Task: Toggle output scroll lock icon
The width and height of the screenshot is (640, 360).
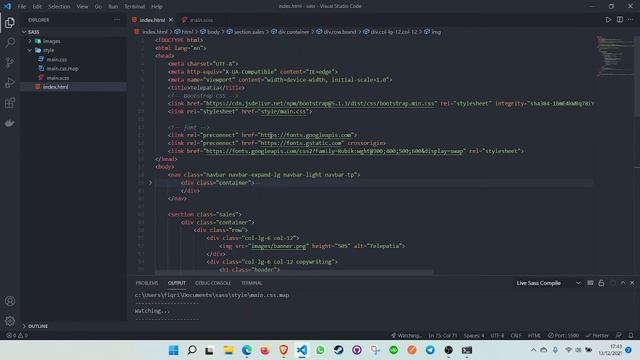Action: click(x=601, y=283)
